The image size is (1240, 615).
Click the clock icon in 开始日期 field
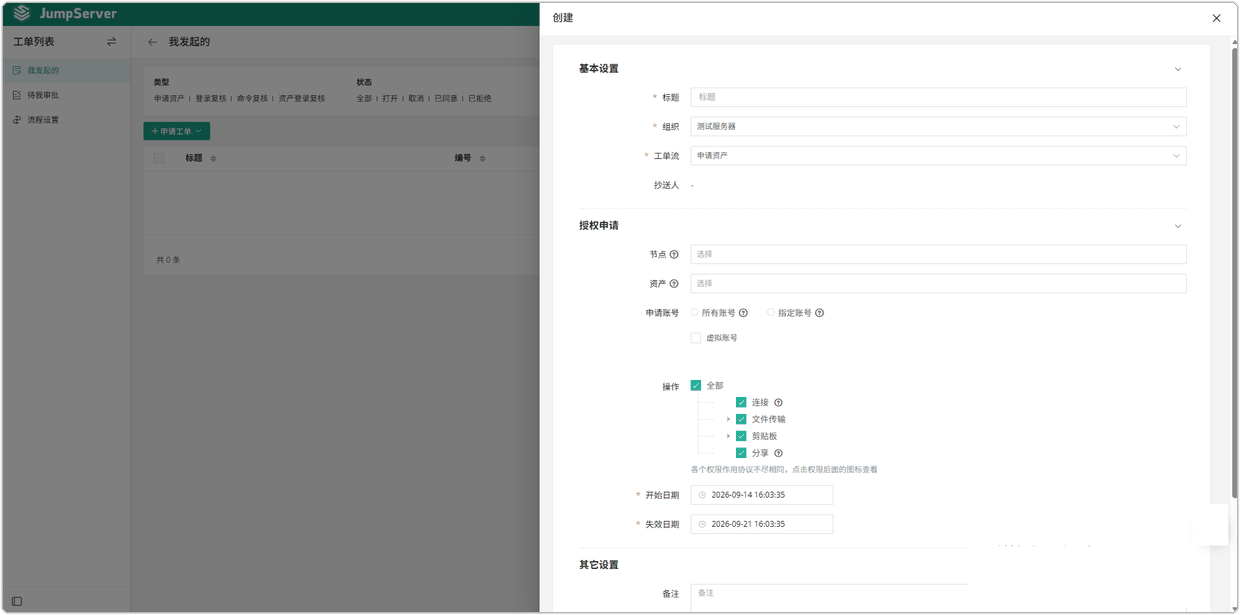coord(702,495)
